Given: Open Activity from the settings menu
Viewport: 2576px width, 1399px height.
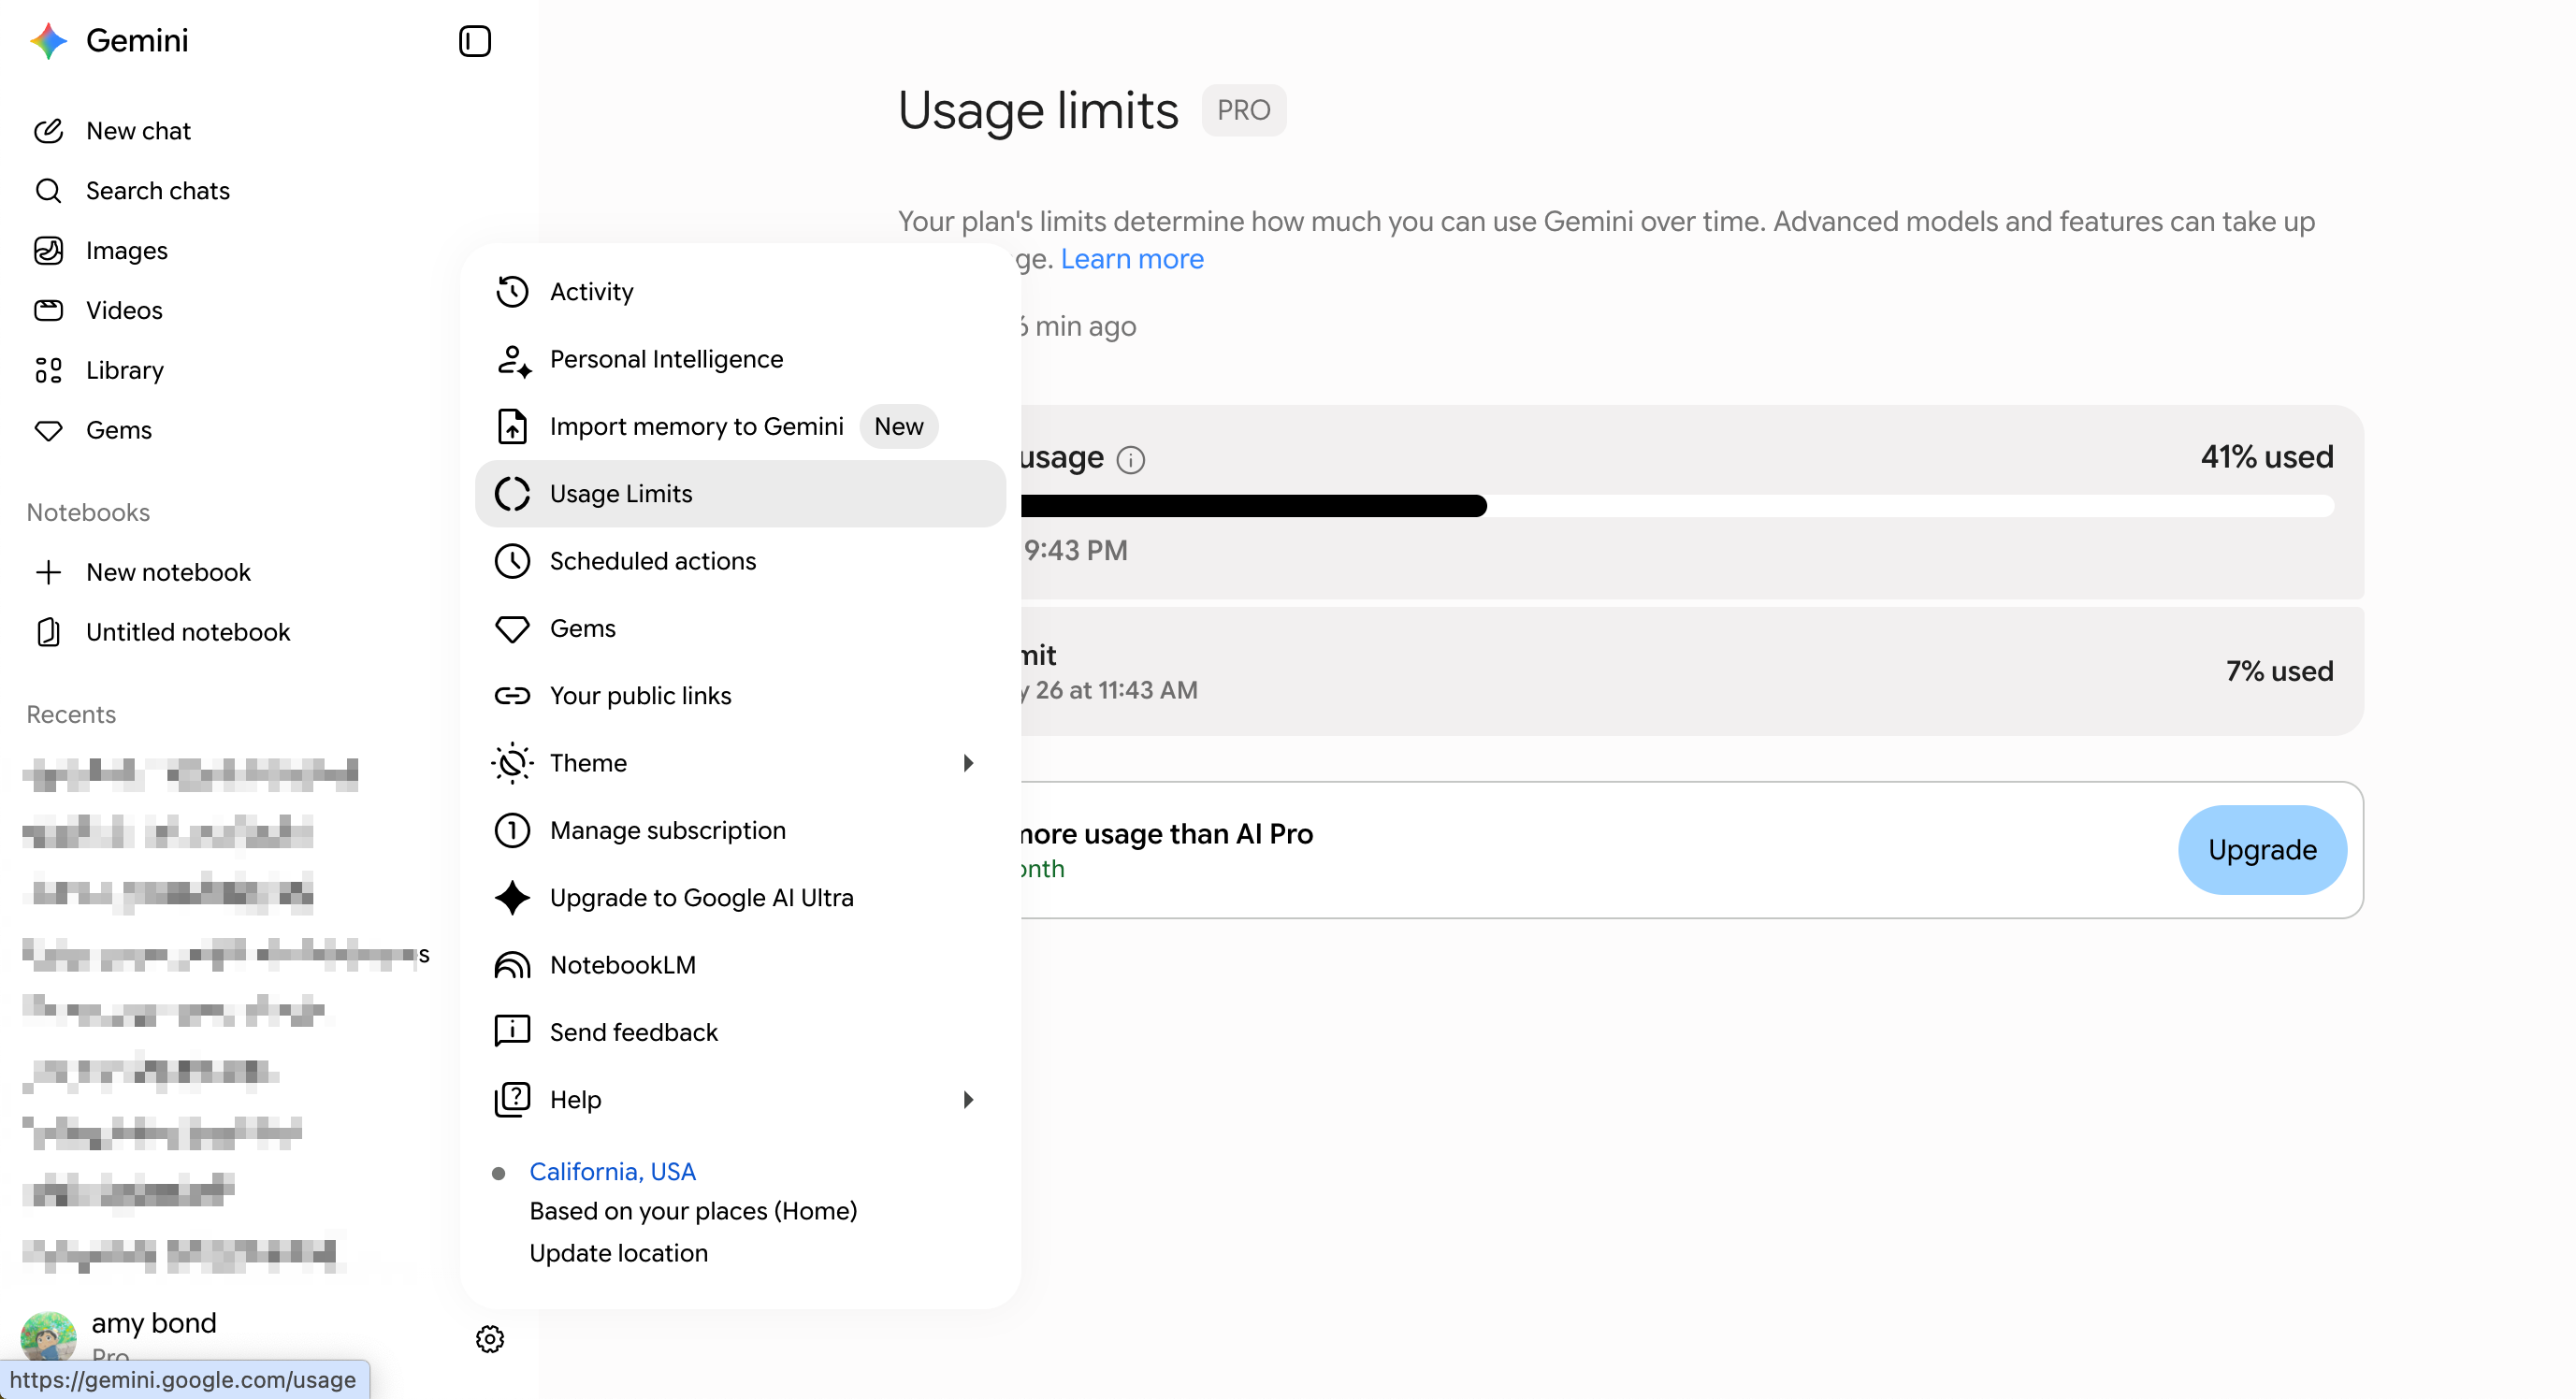Looking at the screenshot, I should 741,292.
